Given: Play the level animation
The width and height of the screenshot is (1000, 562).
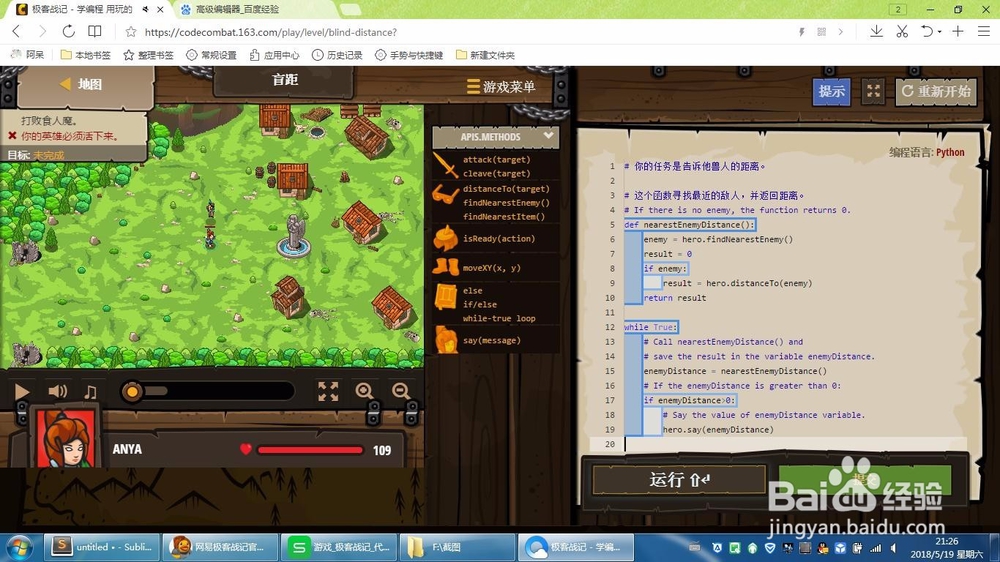Looking at the screenshot, I should click(x=22, y=391).
